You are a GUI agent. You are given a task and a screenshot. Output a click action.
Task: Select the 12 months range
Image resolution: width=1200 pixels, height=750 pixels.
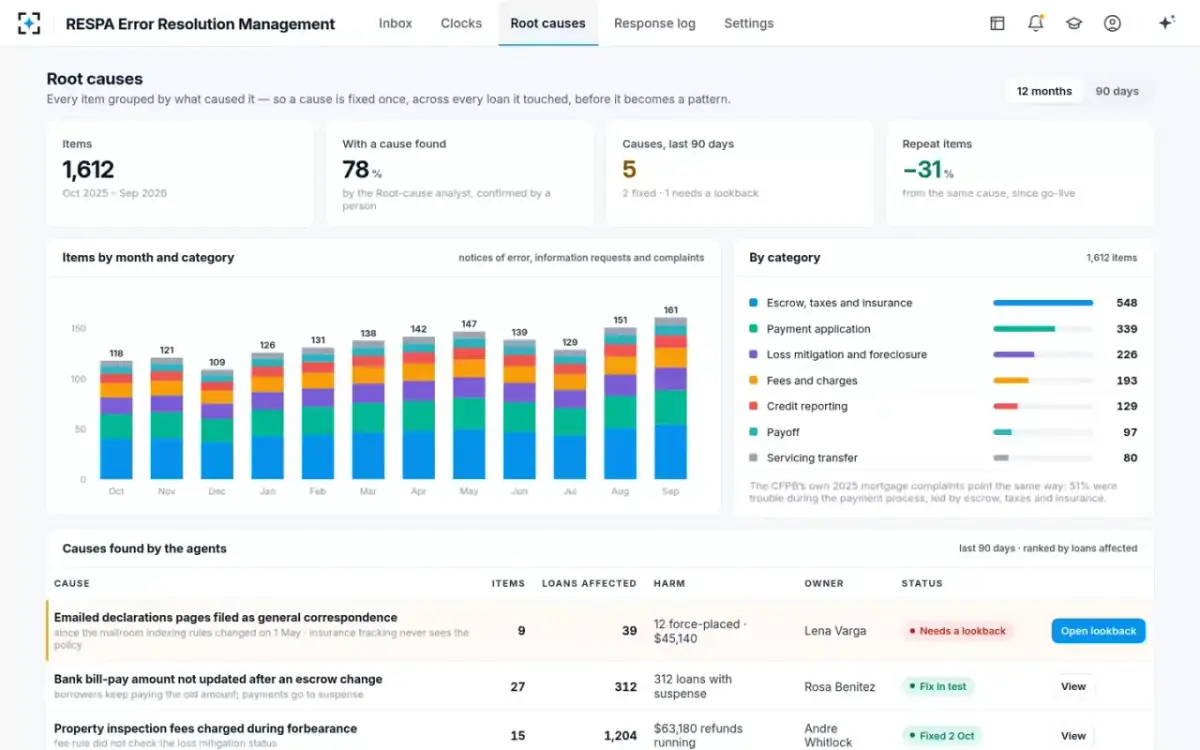[x=1044, y=91]
